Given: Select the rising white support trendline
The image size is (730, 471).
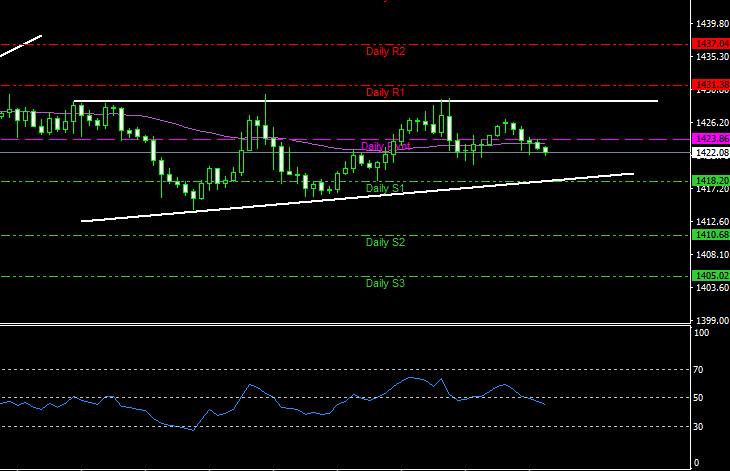Looking at the screenshot, I should coord(358,197).
